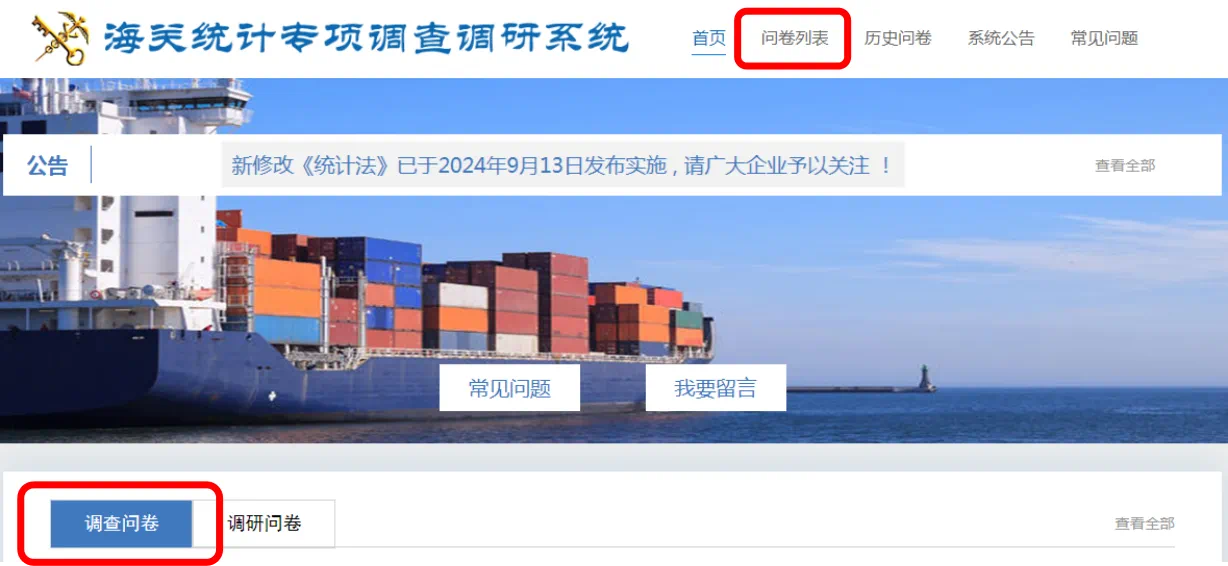
Task: Open the 问卷列表 navigation item
Action: [795, 38]
